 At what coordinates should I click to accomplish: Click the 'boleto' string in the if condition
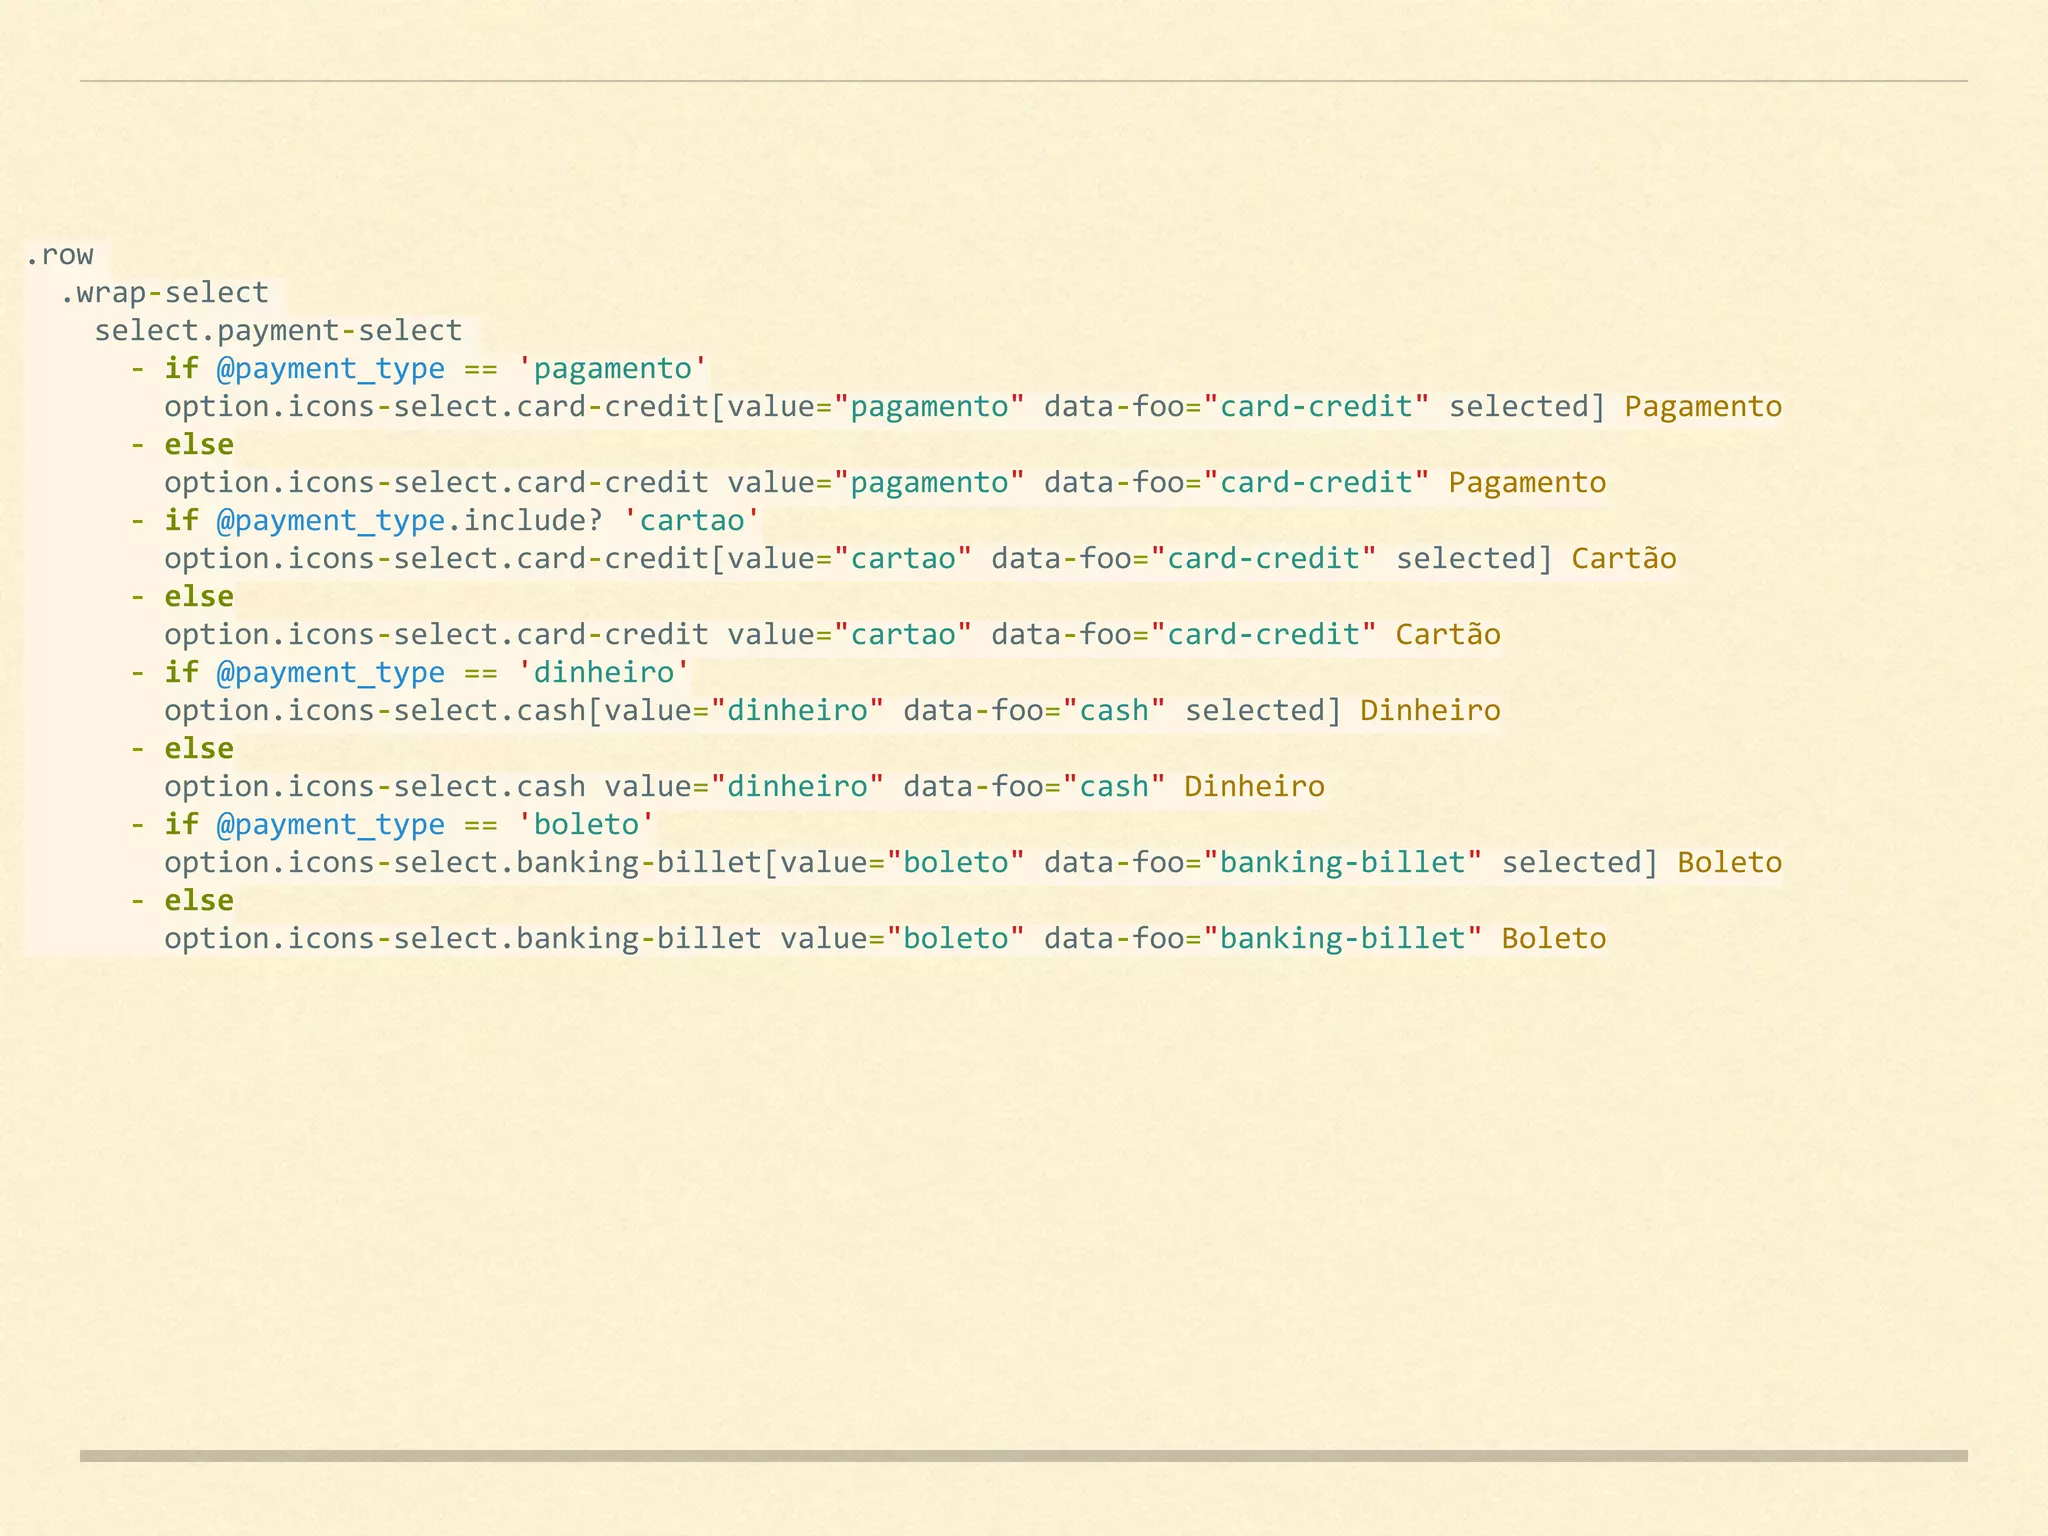coord(586,825)
